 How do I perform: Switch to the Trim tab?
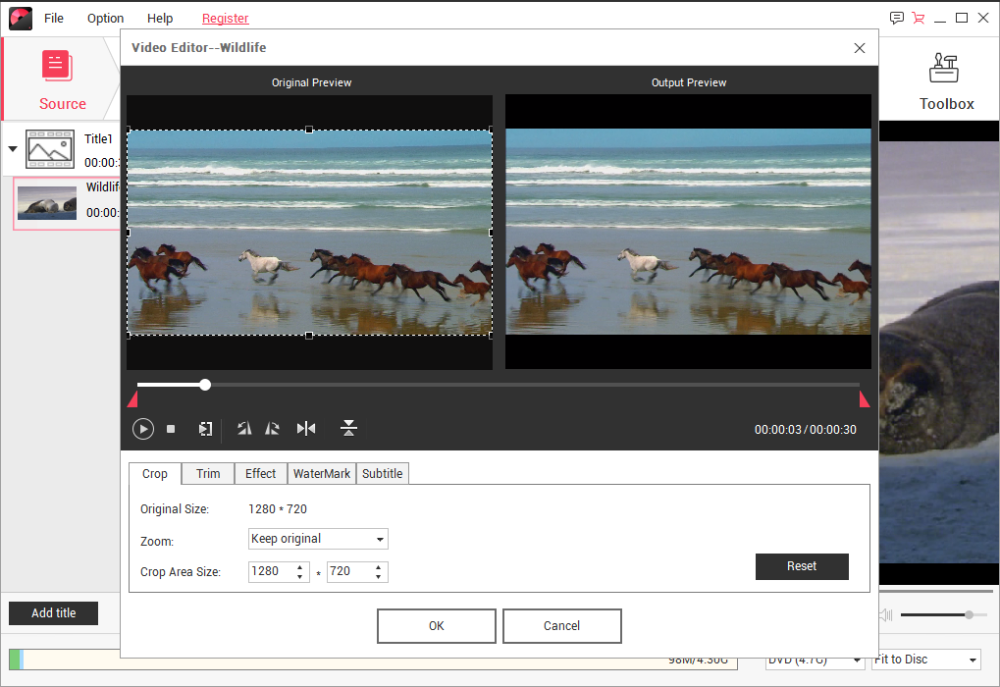[208, 474]
